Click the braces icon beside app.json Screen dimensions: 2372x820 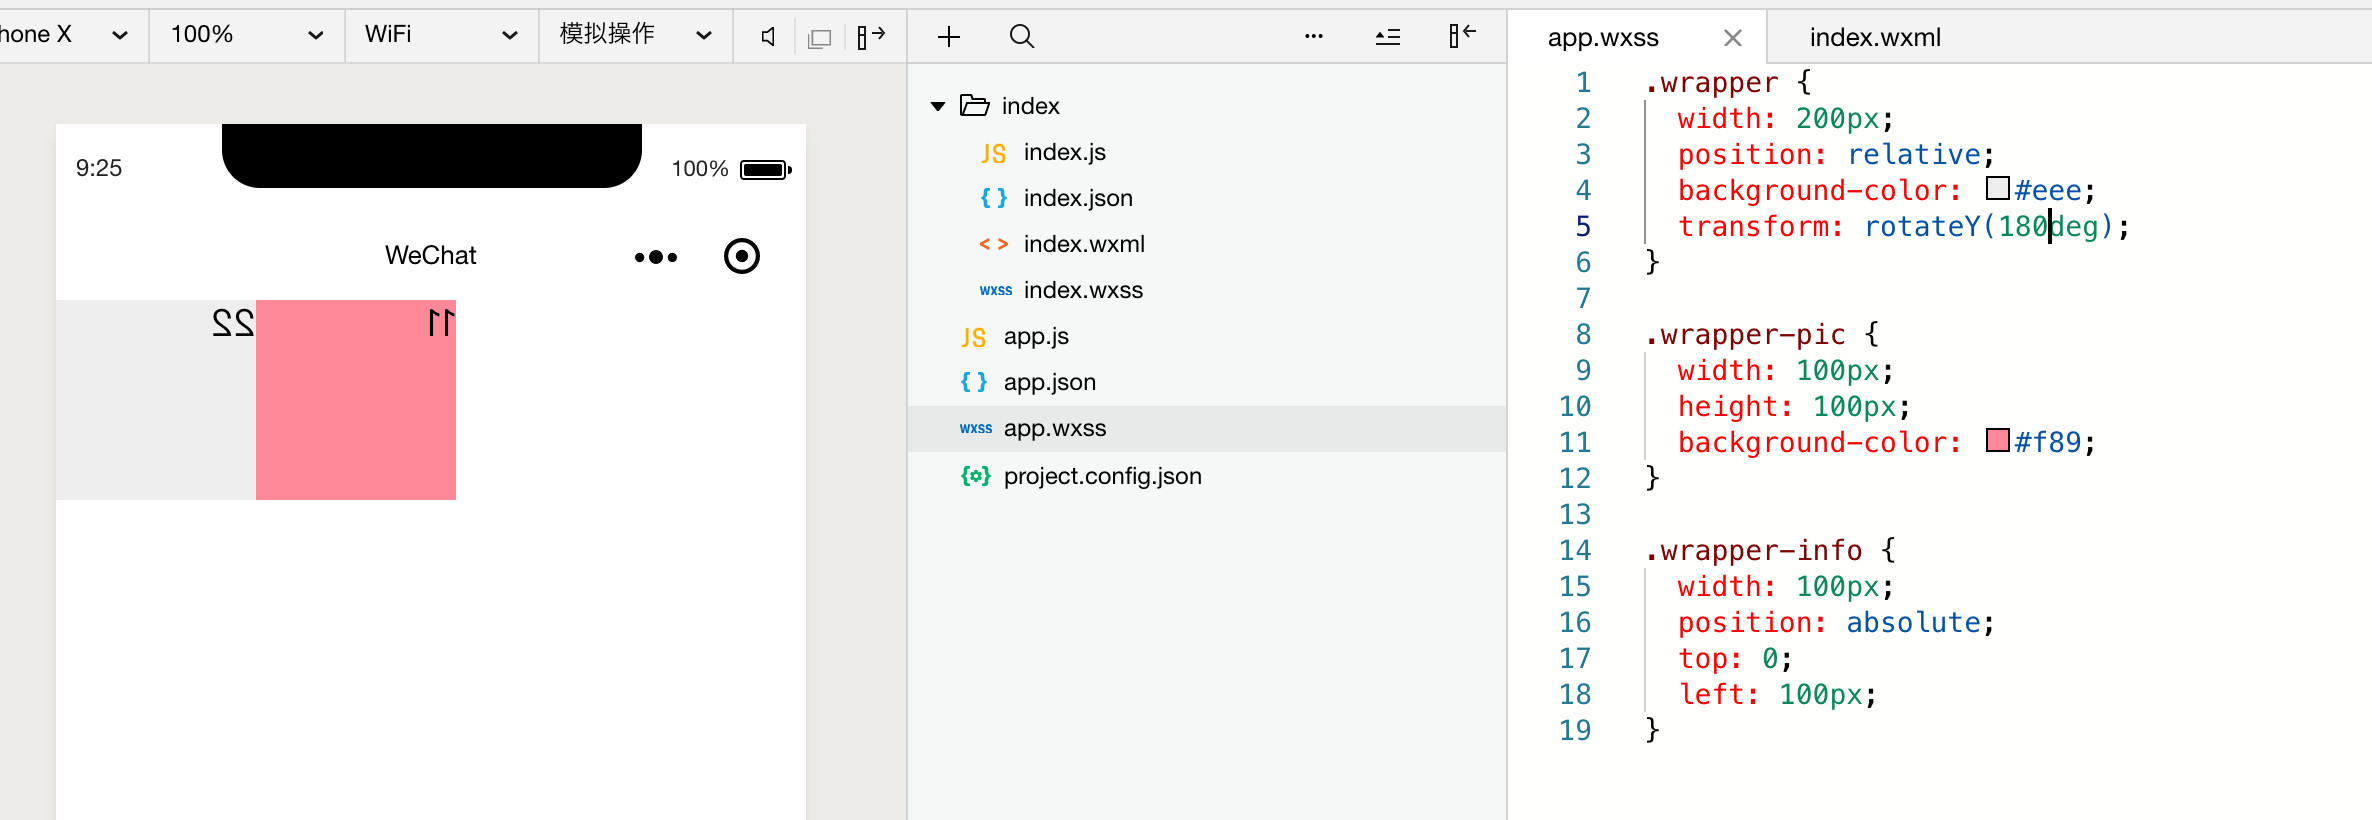click(973, 382)
